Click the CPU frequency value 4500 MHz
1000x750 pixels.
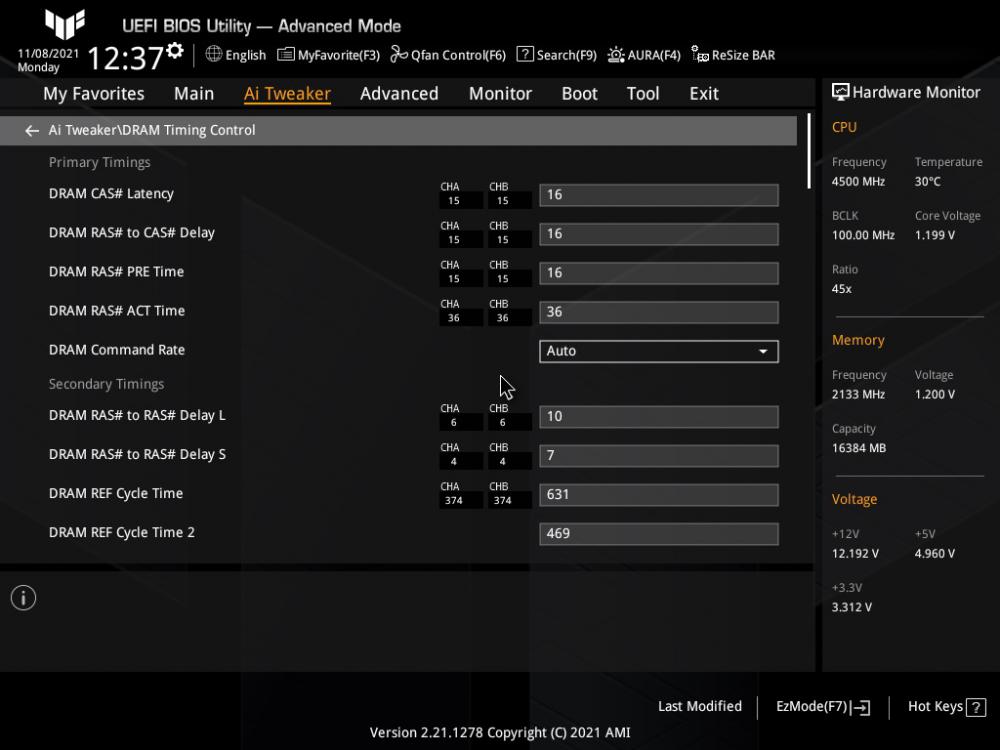click(x=858, y=182)
